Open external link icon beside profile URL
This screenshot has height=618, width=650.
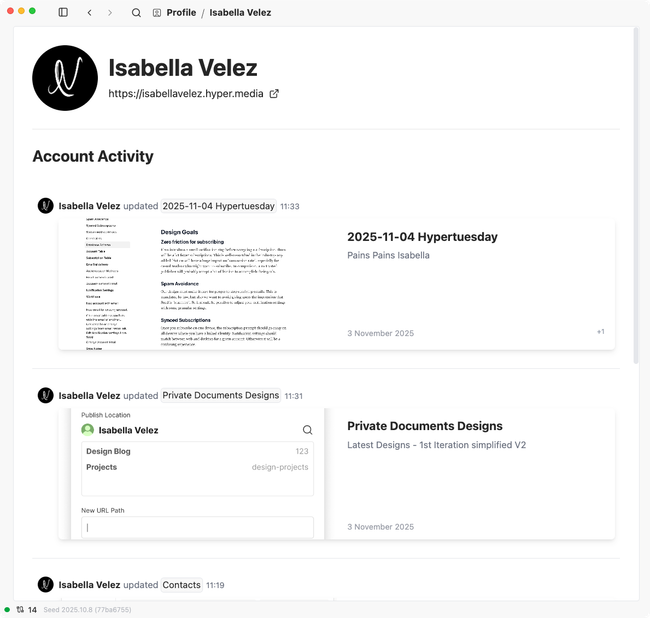tap(275, 94)
